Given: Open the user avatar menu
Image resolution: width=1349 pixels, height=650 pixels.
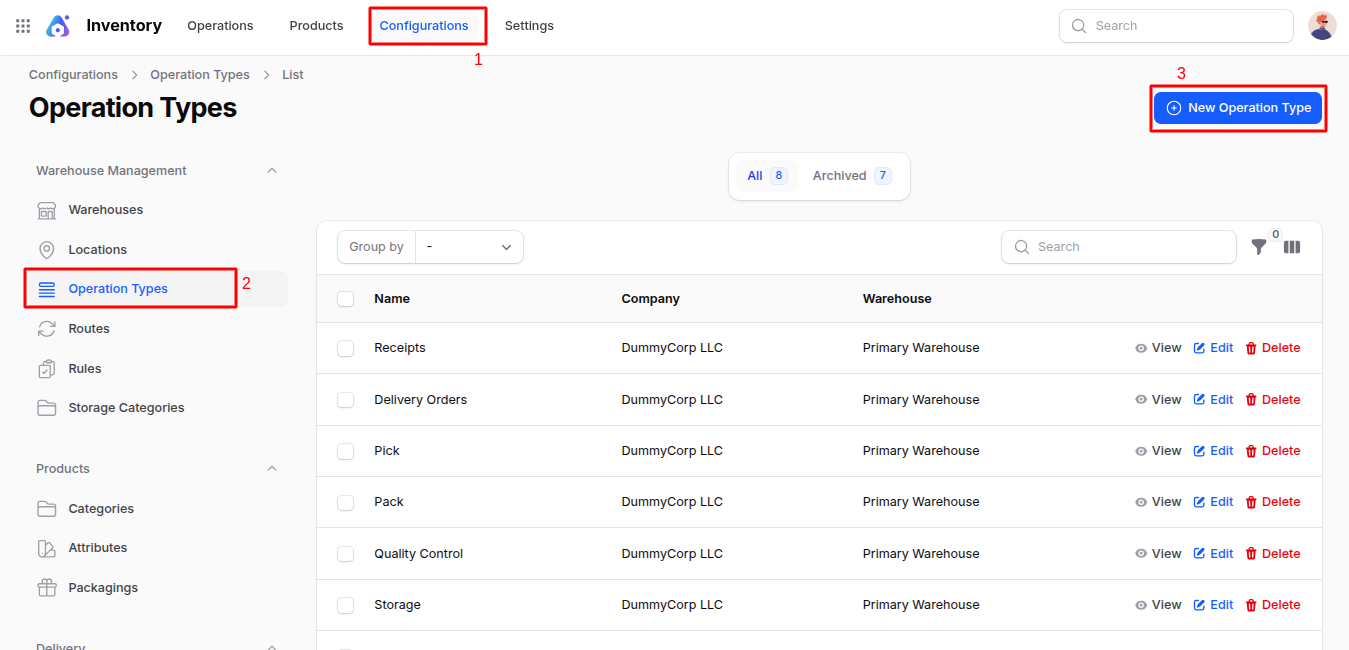Looking at the screenshot, I should (1322, 26).
